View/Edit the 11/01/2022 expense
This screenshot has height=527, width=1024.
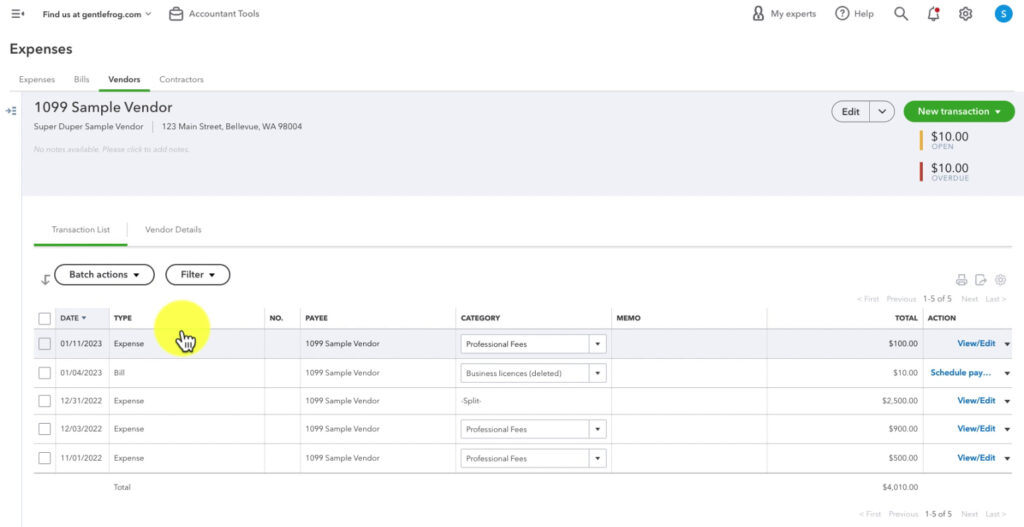(x=976, y=458)
